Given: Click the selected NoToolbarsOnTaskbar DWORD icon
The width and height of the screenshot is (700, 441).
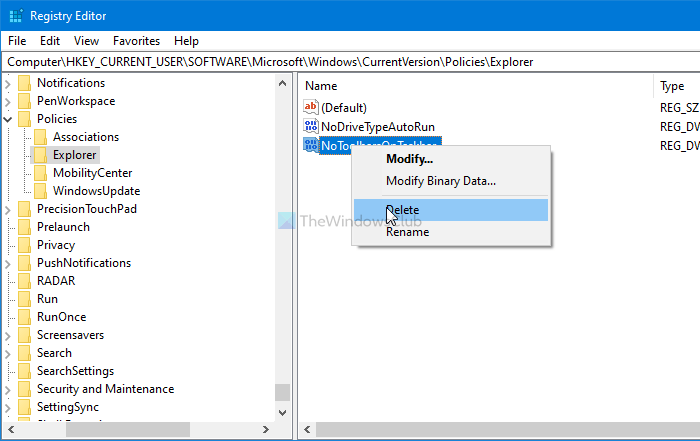Looking at the screenshot, I should (x=311, y=145).
